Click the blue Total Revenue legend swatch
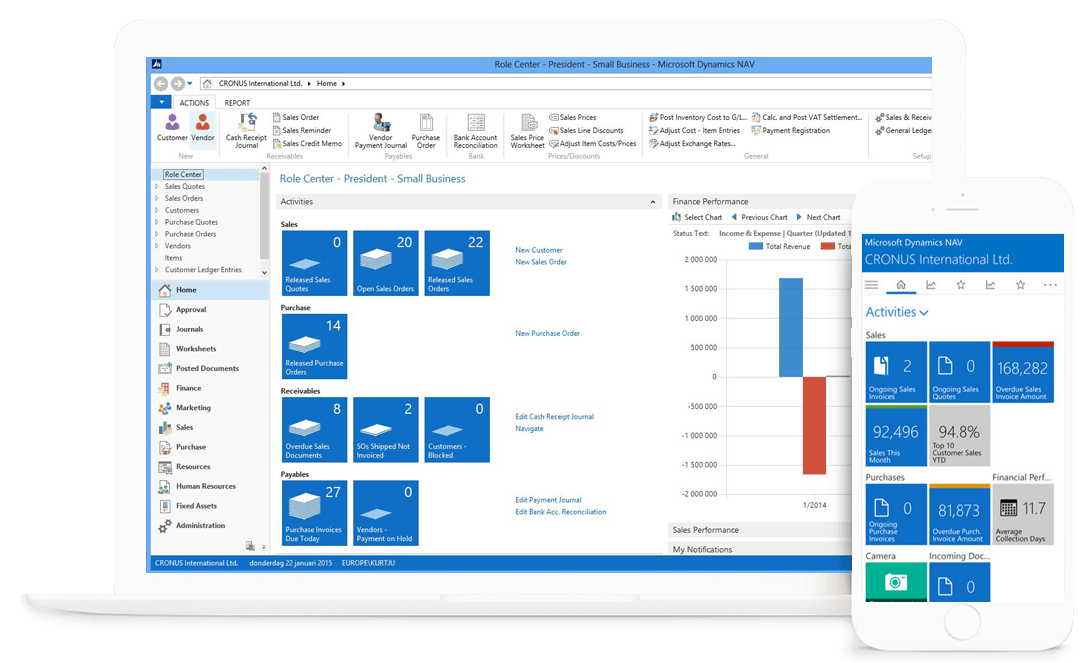Viewport: 1090px width, 663px height. (755, 247)
